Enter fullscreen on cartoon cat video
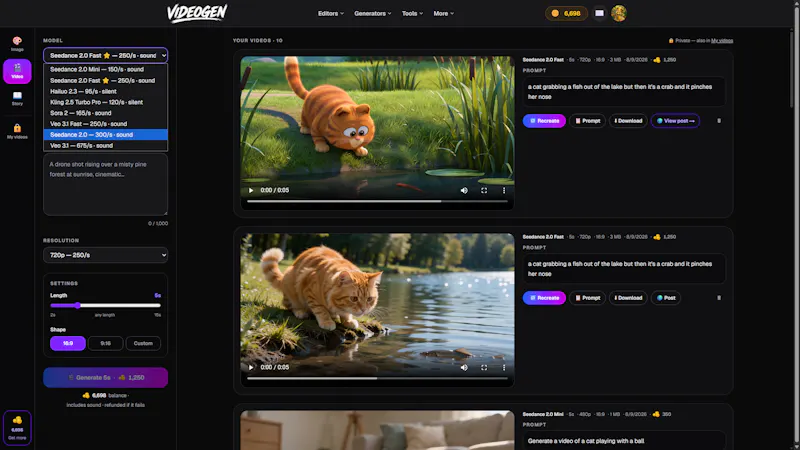The image size is (800, 450). (x=484, y=190)
